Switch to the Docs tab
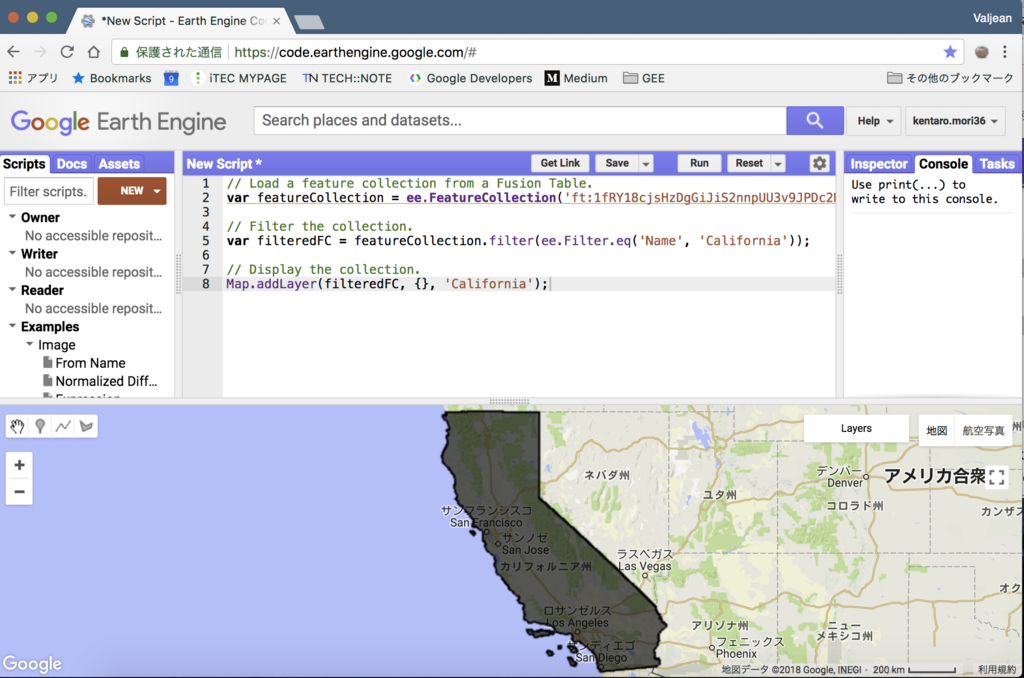Screen dimensions: 1024x678 (x=72, y=164)
